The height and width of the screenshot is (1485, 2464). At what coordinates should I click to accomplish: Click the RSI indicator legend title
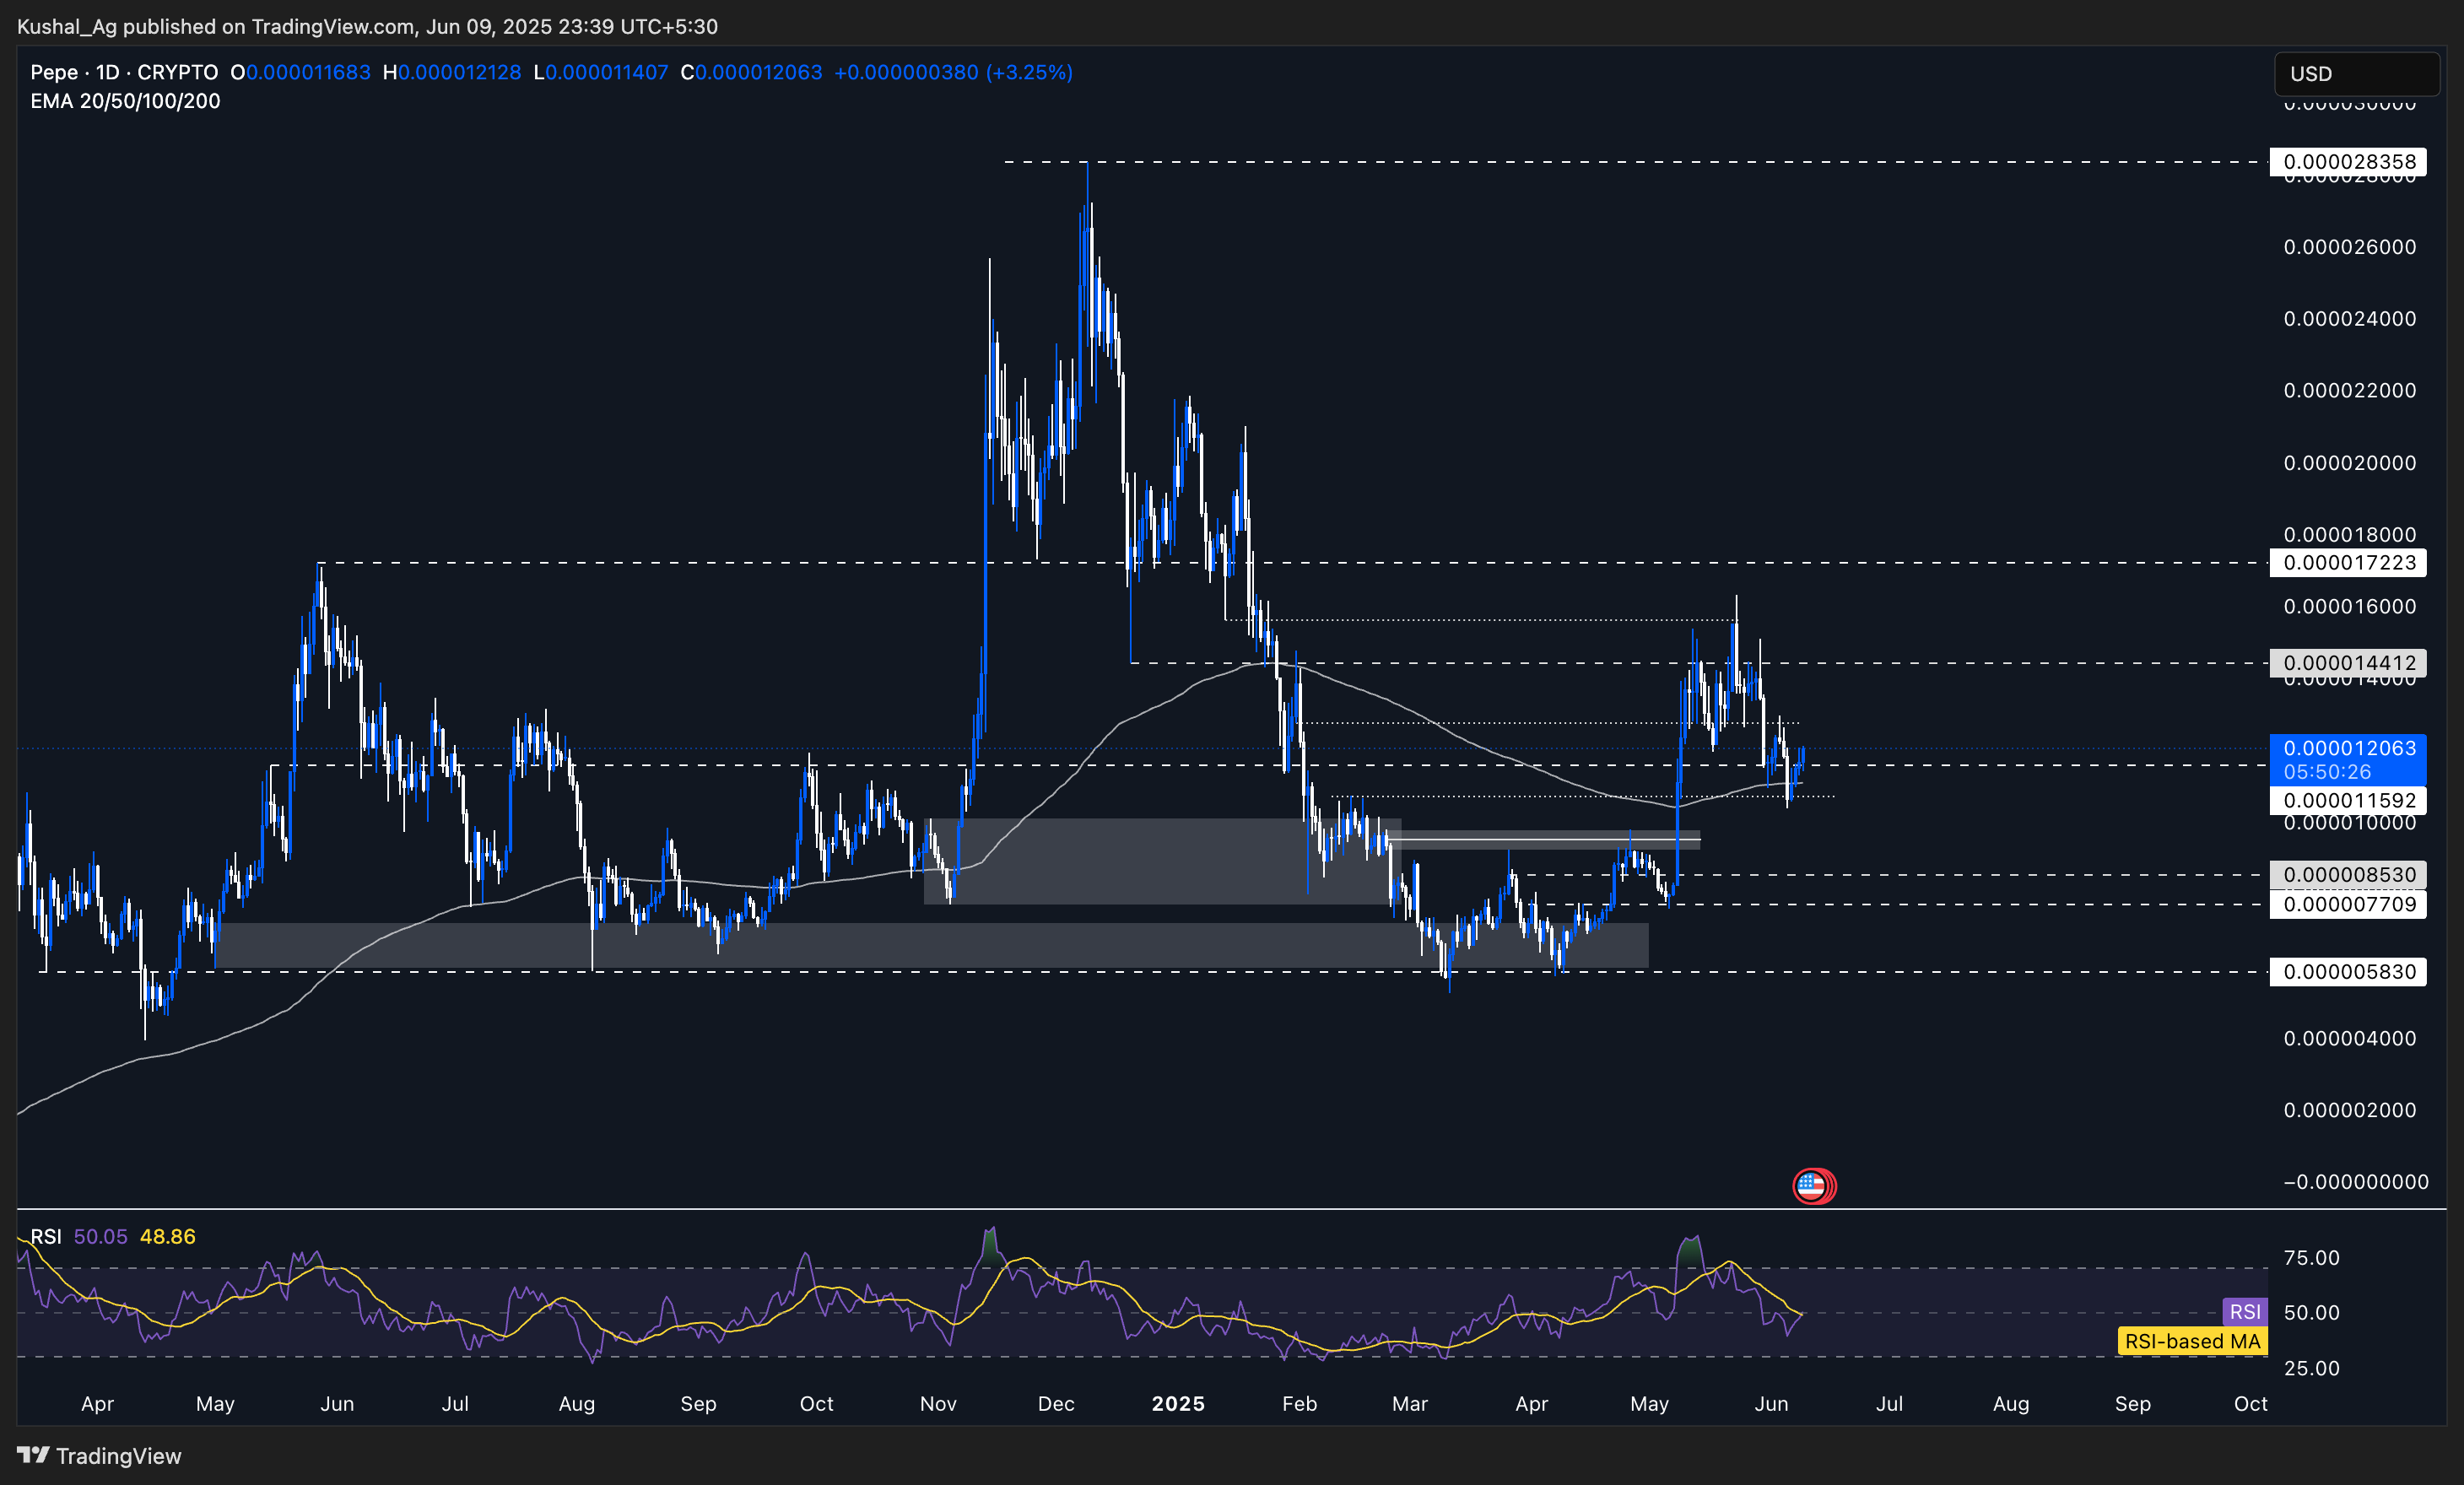tap(46, 1237)
